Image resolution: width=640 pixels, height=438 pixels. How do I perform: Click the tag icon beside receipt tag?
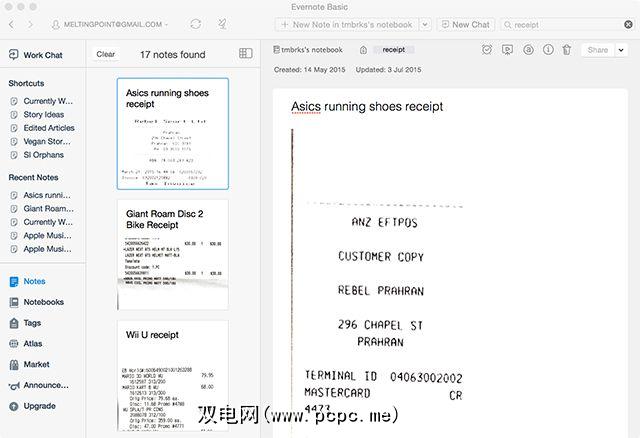tap(363, 50)
